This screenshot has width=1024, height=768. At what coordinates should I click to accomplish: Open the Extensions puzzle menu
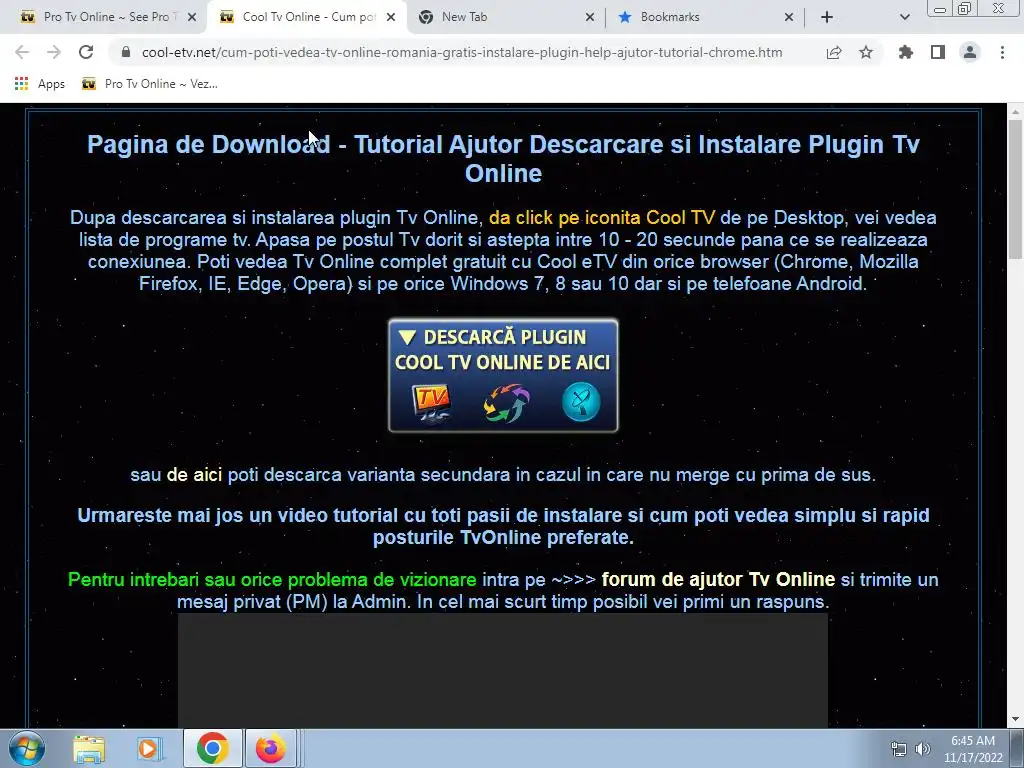point(906,52)
